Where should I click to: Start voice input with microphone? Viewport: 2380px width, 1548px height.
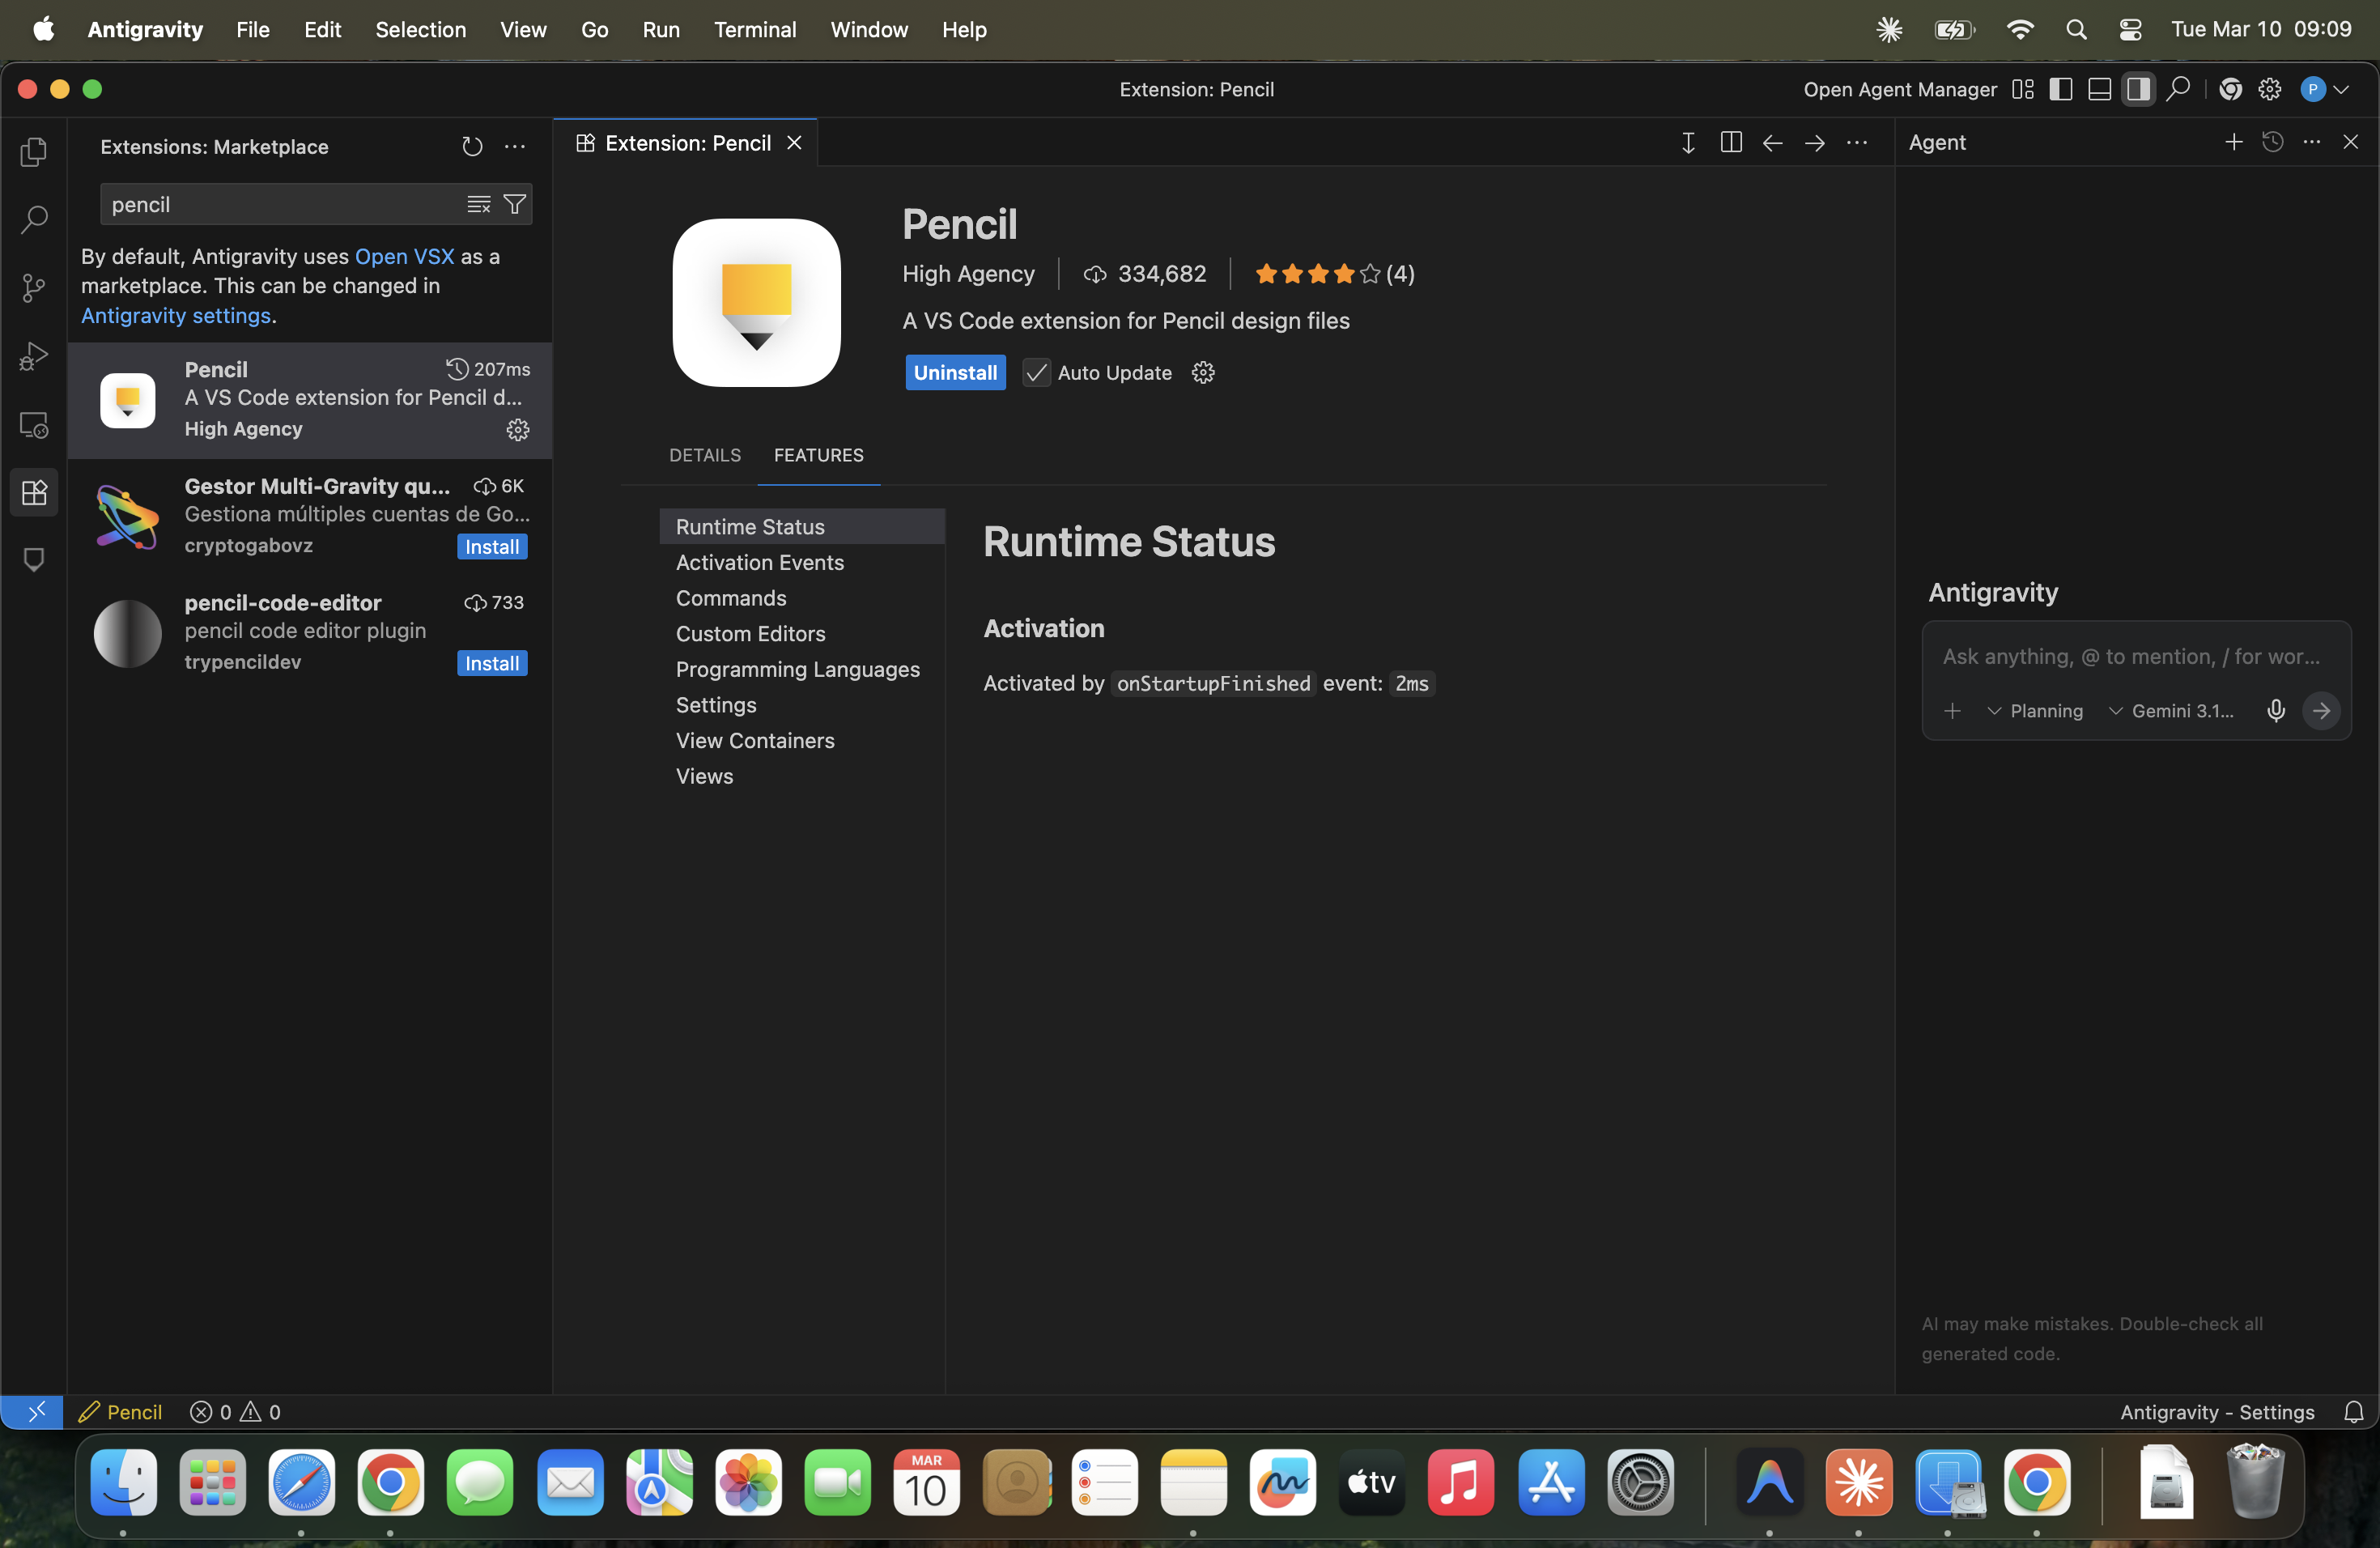point(2276,711)
